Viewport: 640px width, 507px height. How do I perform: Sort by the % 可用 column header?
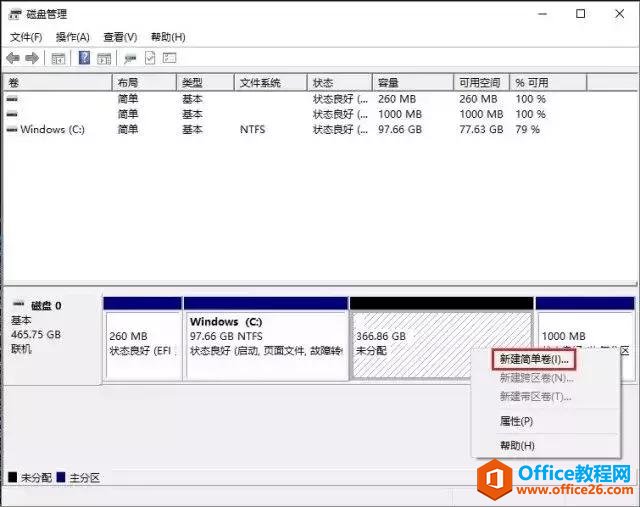click(548, 83)
